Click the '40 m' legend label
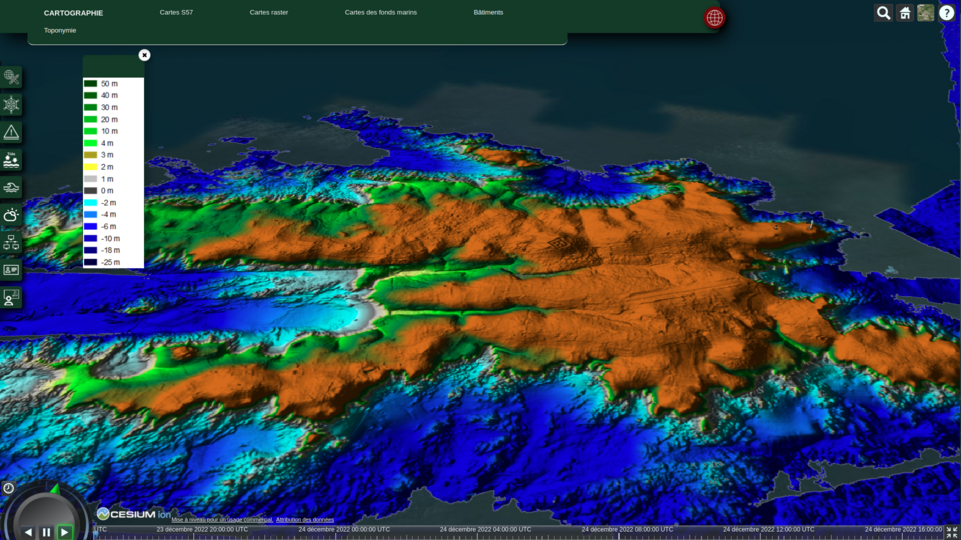The height and width of the screenshot is (540, 961). [x=109, y=96]
